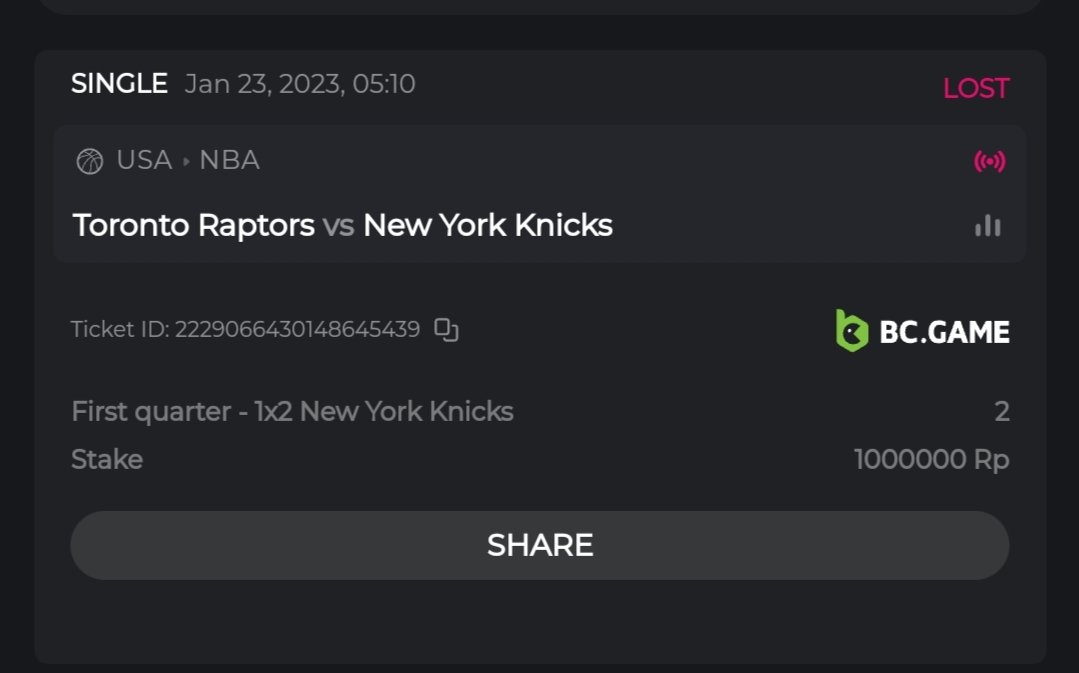Click the First quarter 1x2 market line
Screen dimensions: 1079x673
click(292, 411)
